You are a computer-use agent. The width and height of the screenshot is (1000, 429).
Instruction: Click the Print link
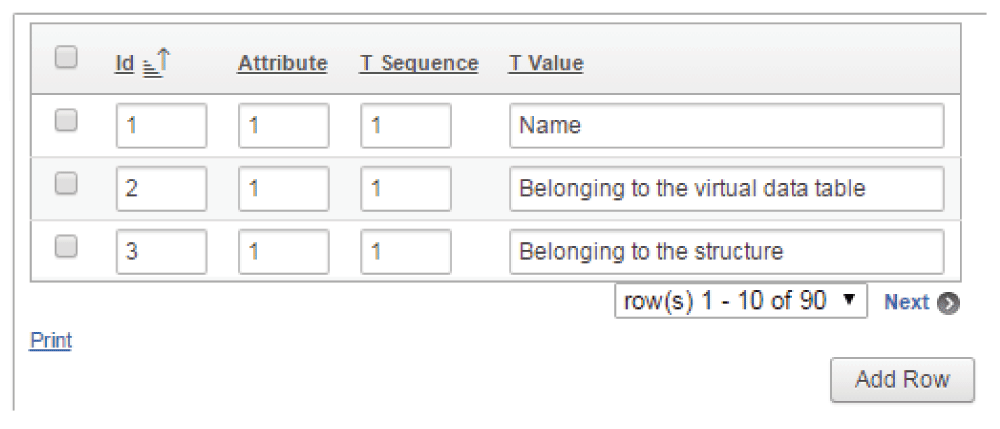(51, 341)
